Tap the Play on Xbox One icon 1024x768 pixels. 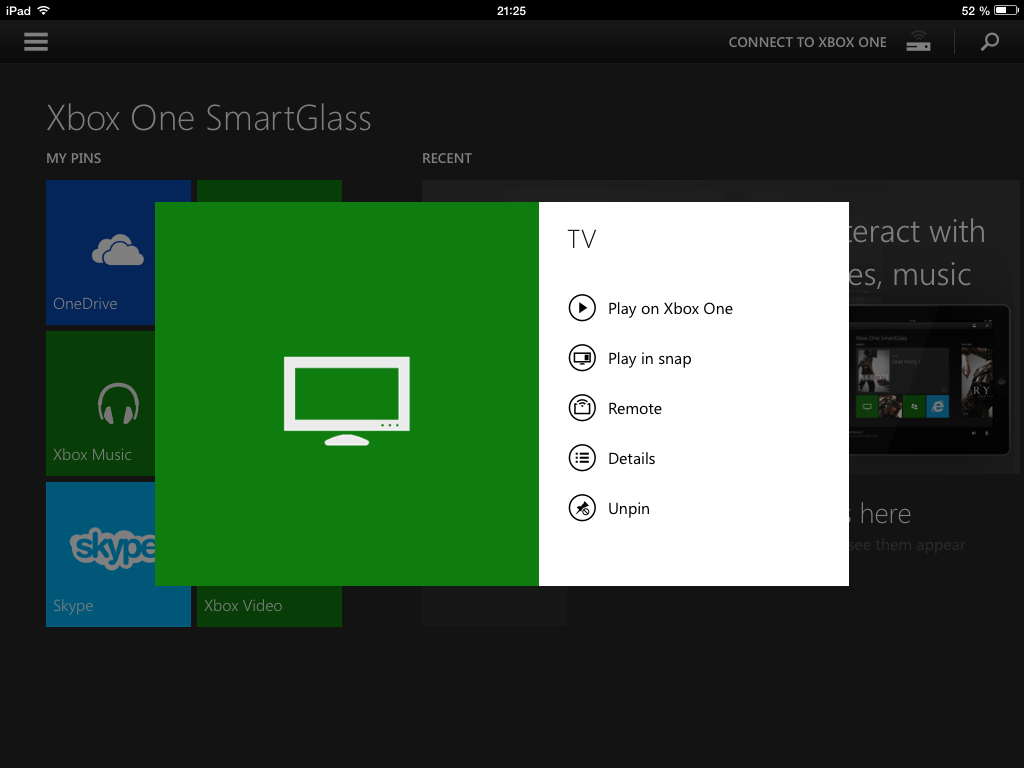582,308
